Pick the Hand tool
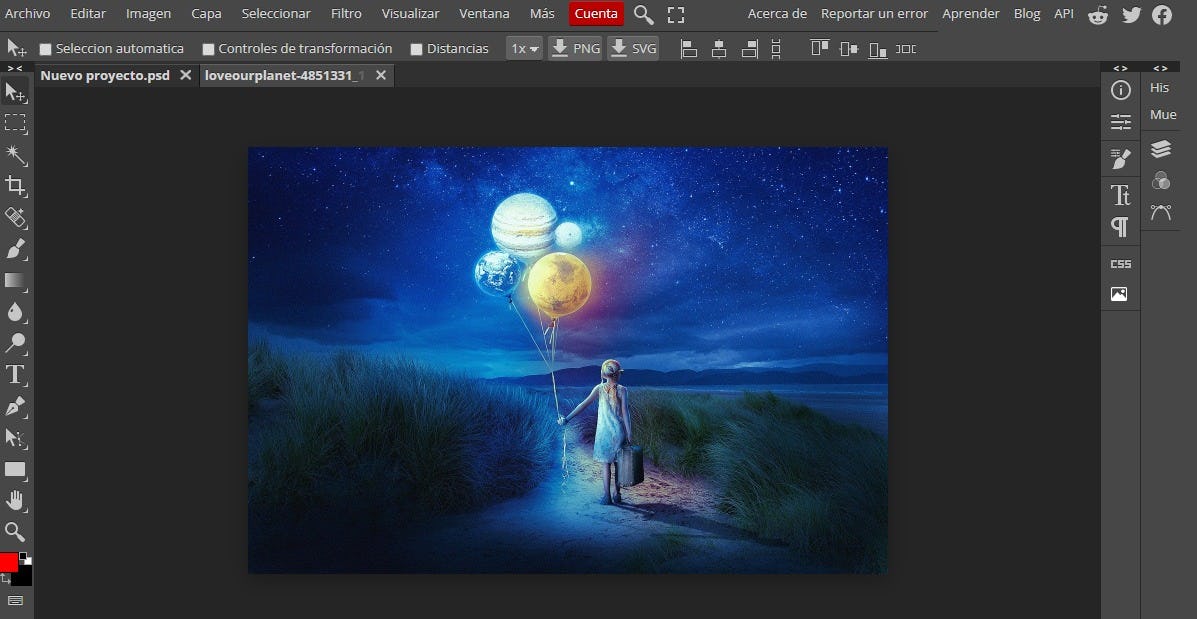 coord(15,500)
